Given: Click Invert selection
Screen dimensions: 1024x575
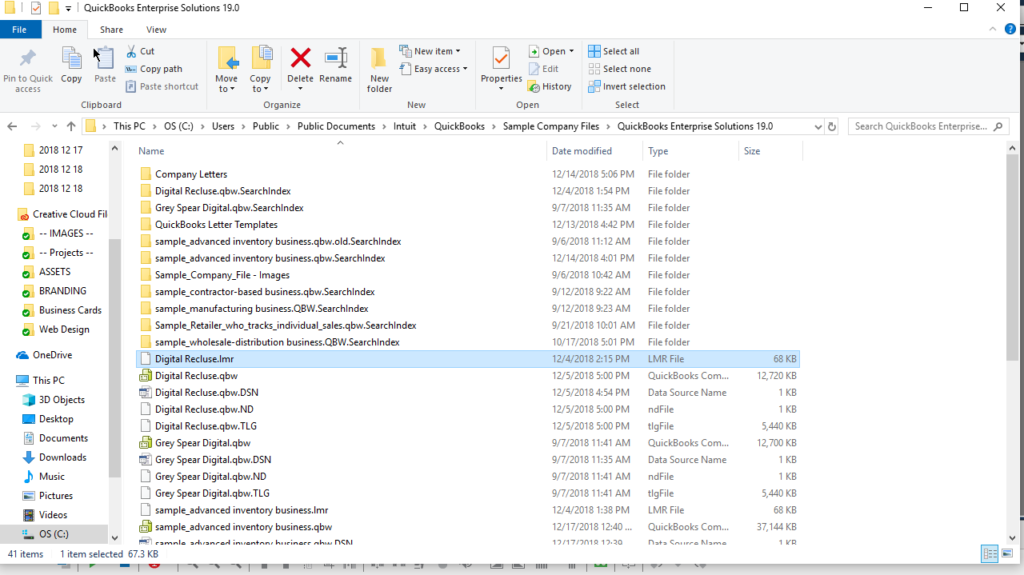Looking at the screenshot, I should point(627,86).
